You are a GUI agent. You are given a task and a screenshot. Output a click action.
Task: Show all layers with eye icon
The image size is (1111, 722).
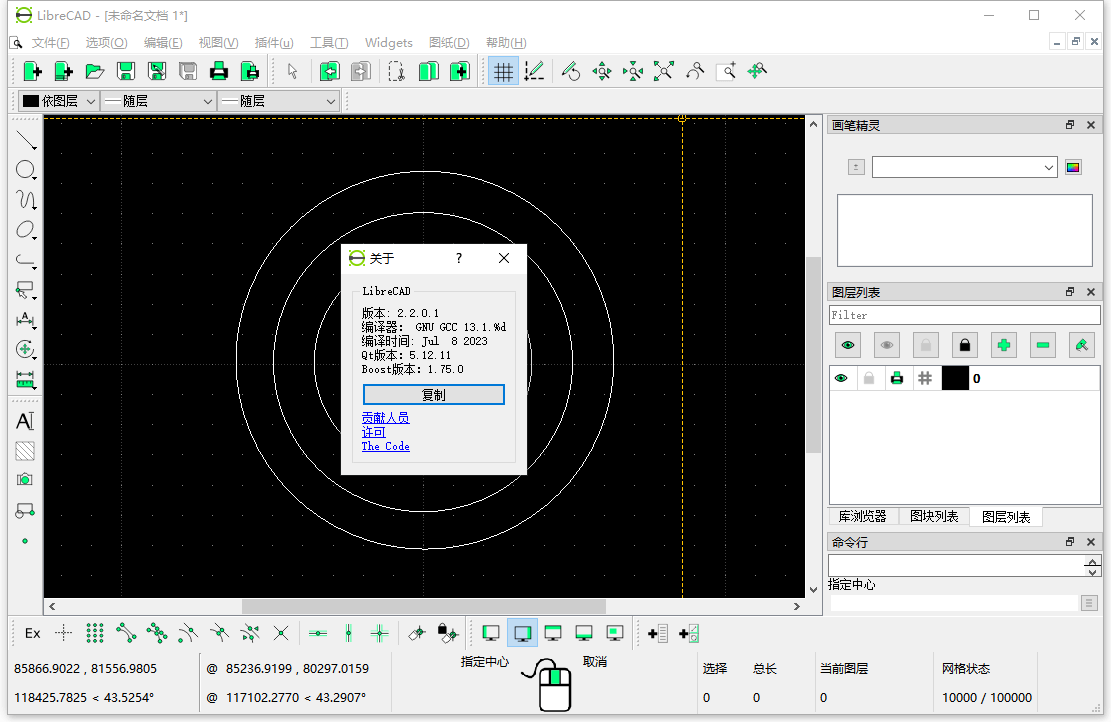[848, 346]
